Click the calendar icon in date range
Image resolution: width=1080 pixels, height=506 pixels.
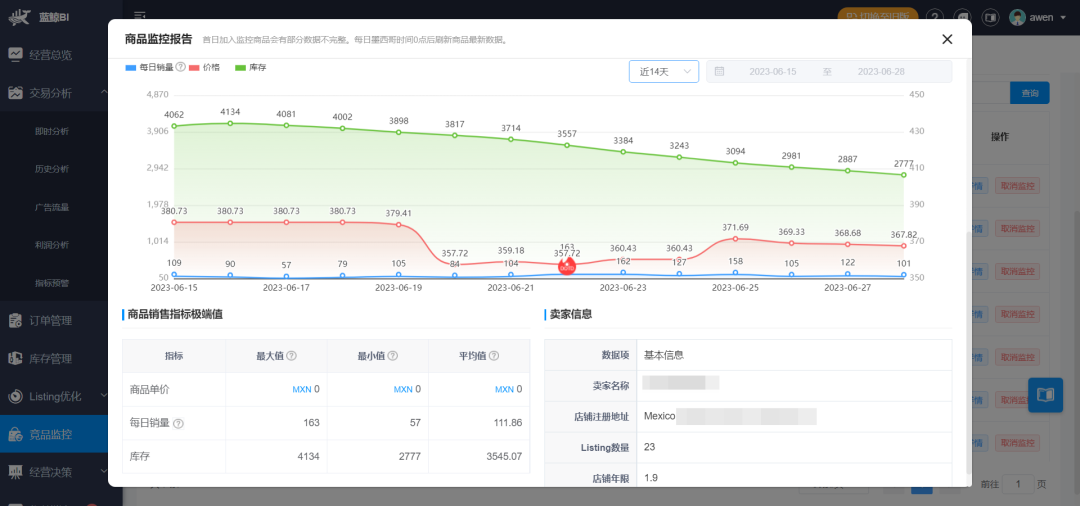[719, 72]
